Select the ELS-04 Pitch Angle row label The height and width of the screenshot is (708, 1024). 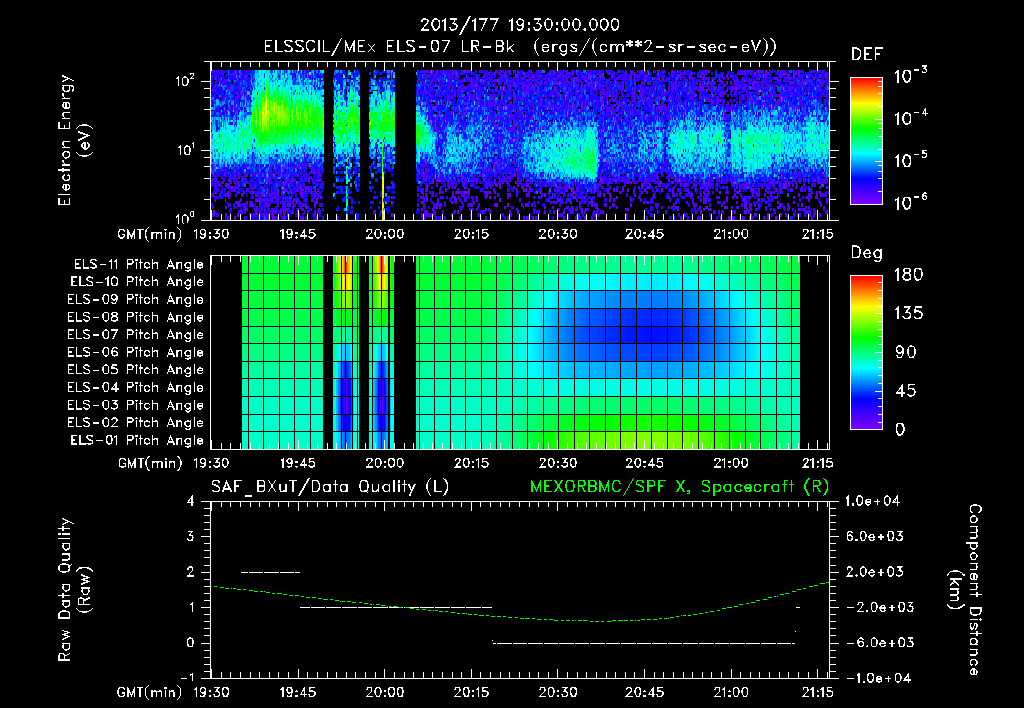[x=135, y=387]
